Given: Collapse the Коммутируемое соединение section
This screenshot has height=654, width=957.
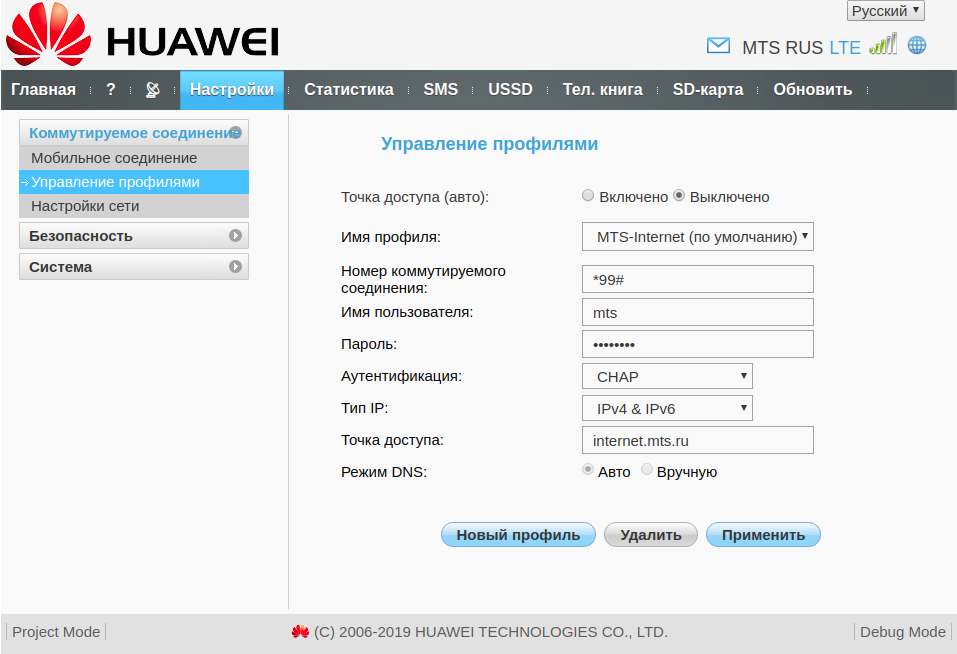Looking at the screenshot, I should tap(134, 132).
